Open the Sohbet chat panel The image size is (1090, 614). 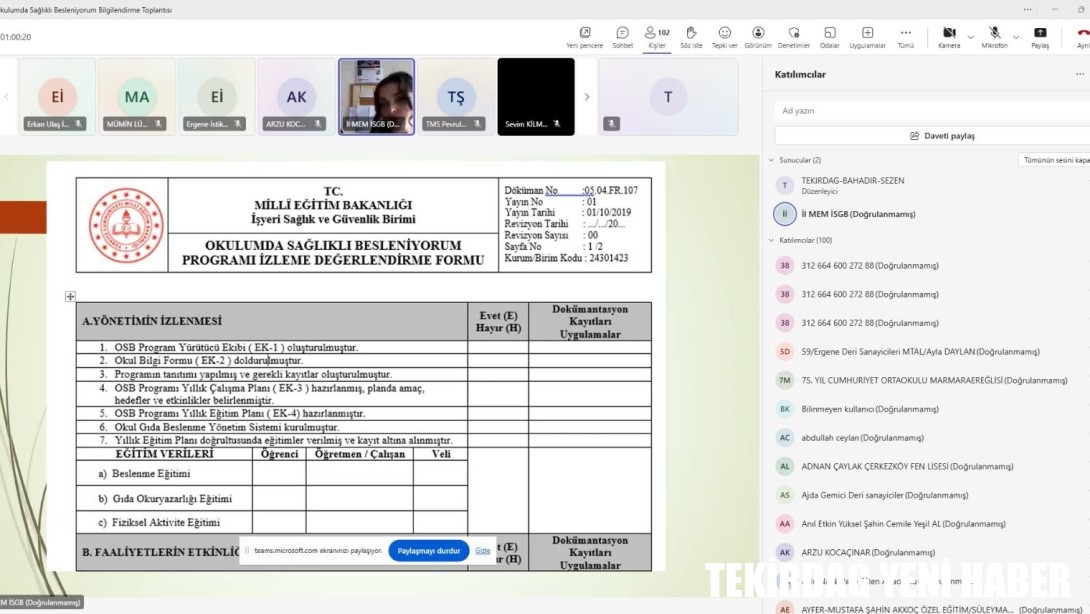pyautogui.click(x=622, y=38)
